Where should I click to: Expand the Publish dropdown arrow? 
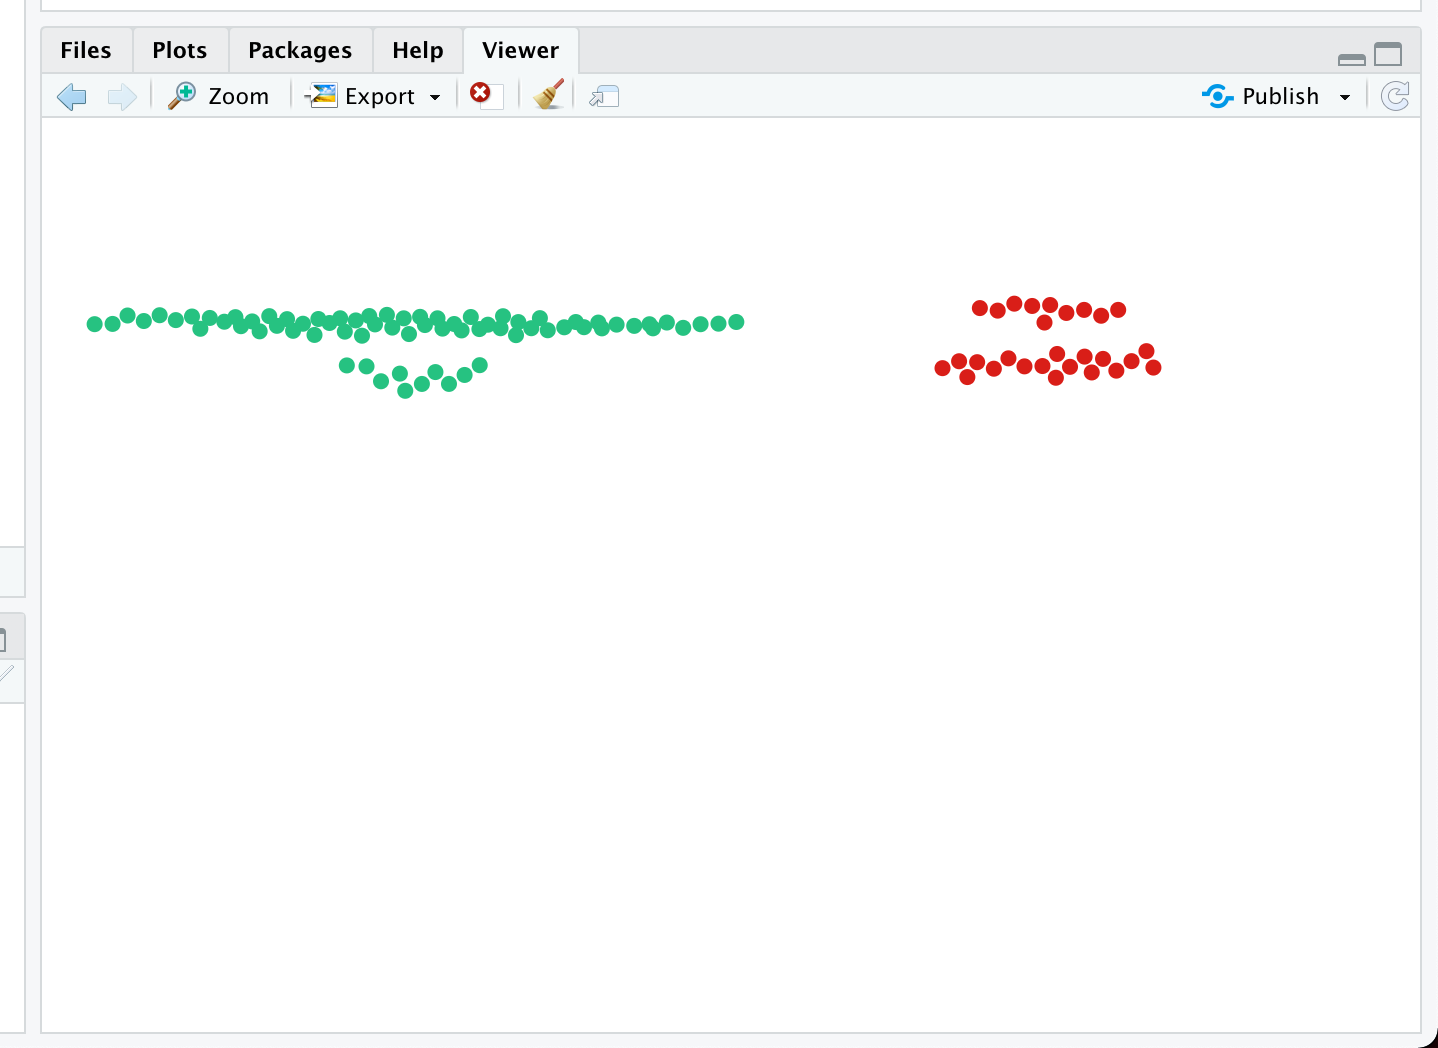click(x=1345, y=97)
